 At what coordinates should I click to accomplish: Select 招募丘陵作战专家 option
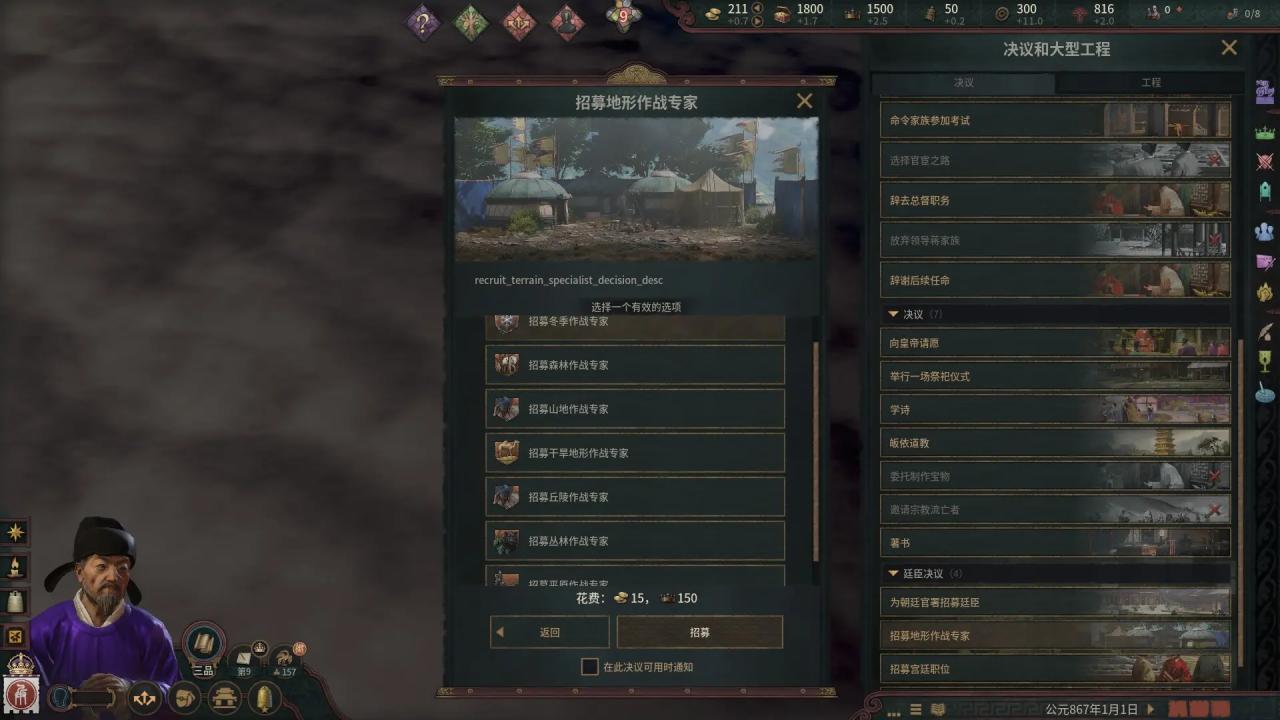pos(635,497)
